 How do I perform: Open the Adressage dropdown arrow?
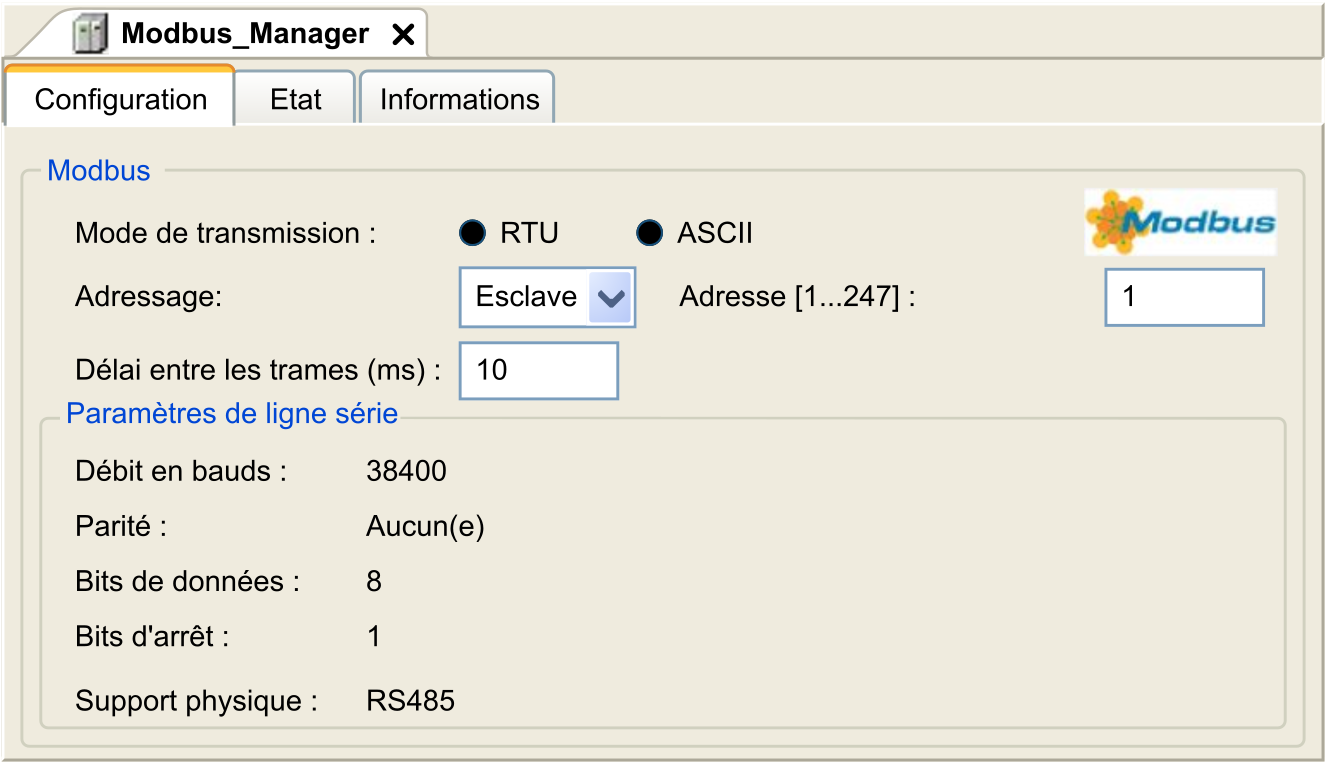[x=611, y=297]
